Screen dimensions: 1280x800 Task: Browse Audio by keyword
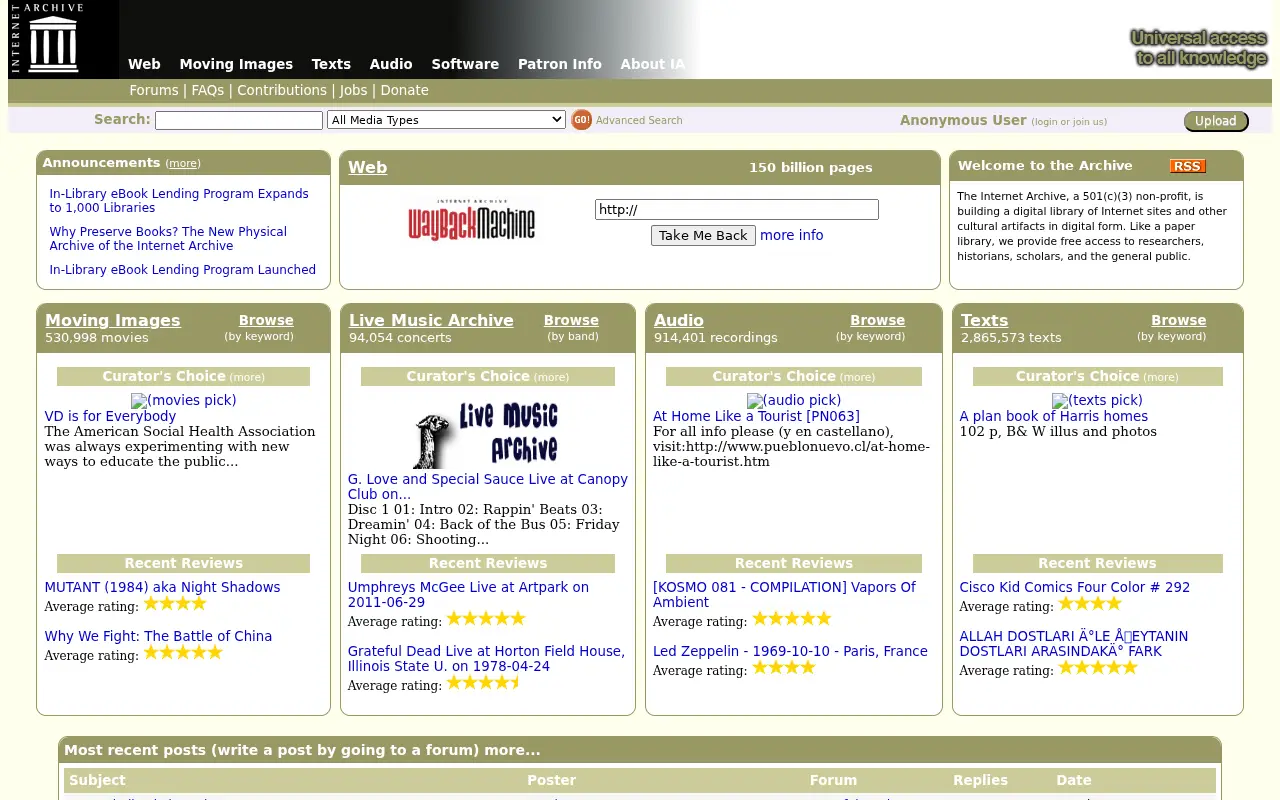(x=877, y=320)
